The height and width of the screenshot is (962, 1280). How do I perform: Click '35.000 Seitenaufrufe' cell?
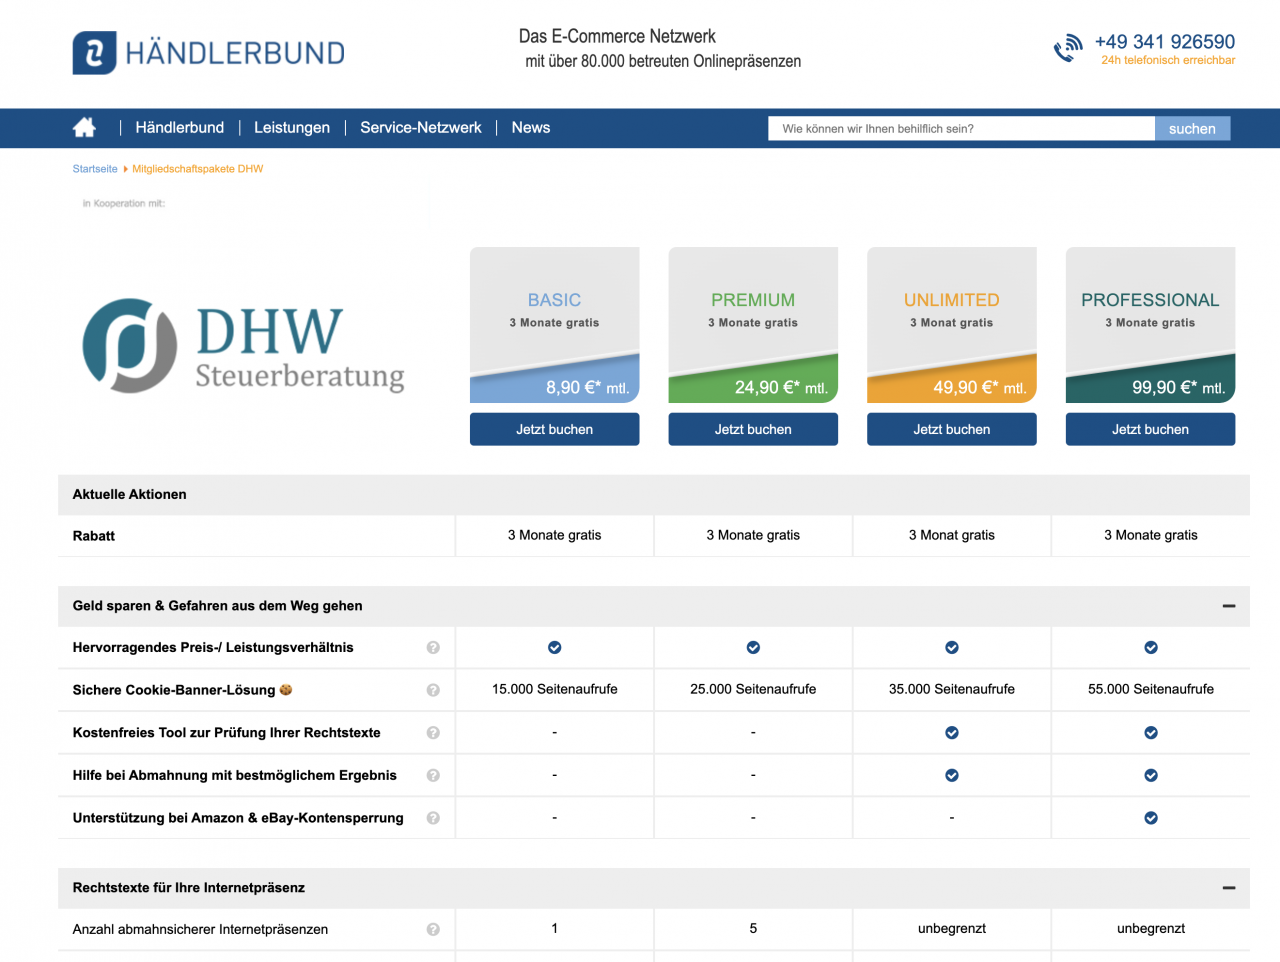(952, 689)
